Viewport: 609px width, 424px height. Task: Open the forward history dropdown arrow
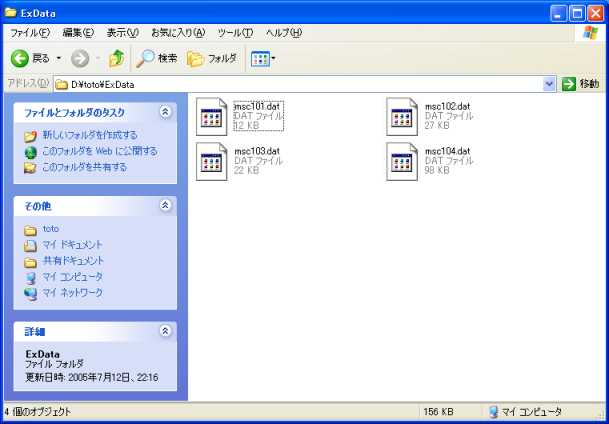point(98,59)
